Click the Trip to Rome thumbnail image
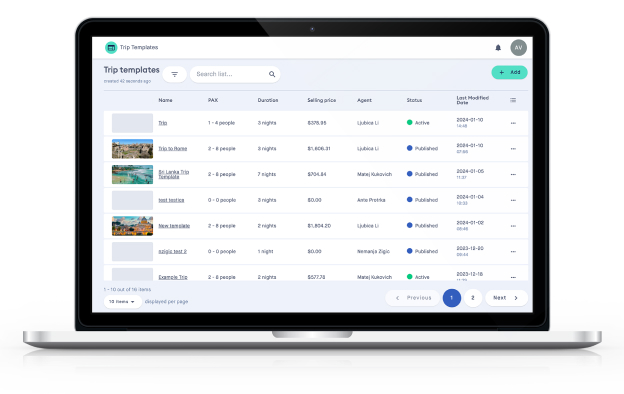This screenshot has width=624, height=394. [132, 149]
